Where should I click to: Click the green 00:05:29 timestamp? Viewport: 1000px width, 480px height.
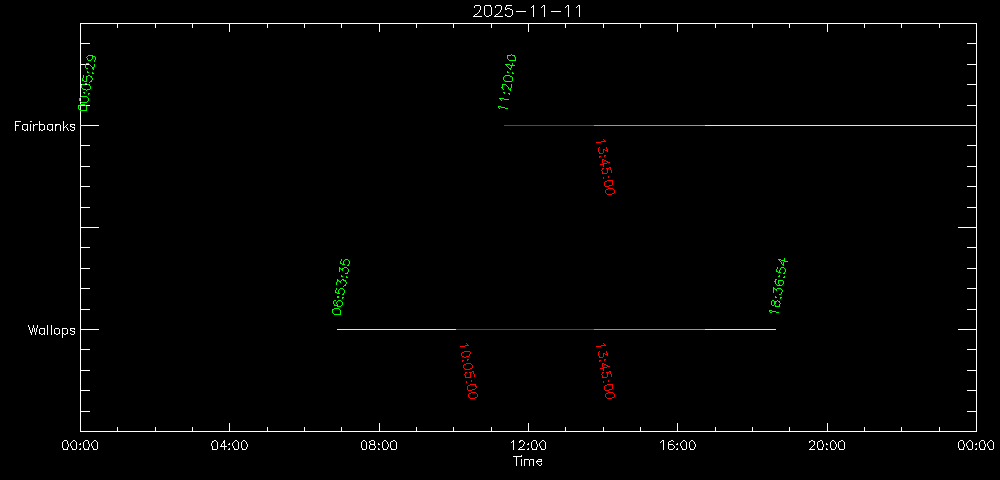pyautogui.click(x=89, y=83)
